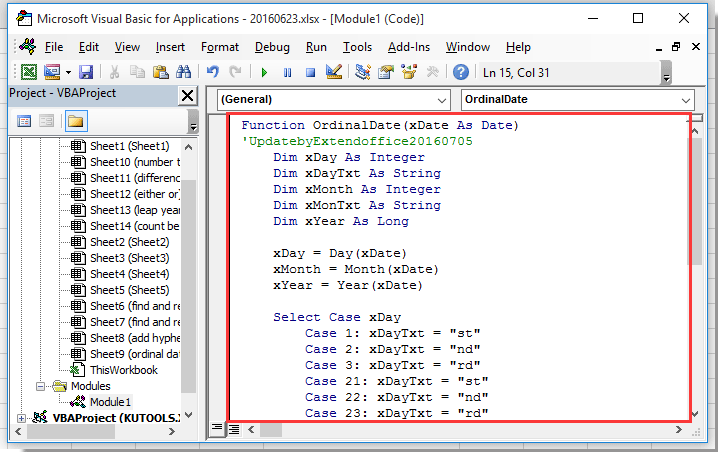The width and height of the screenshot is (718, 452).
Task: Open the Window menu
Action: click(468, 47)
